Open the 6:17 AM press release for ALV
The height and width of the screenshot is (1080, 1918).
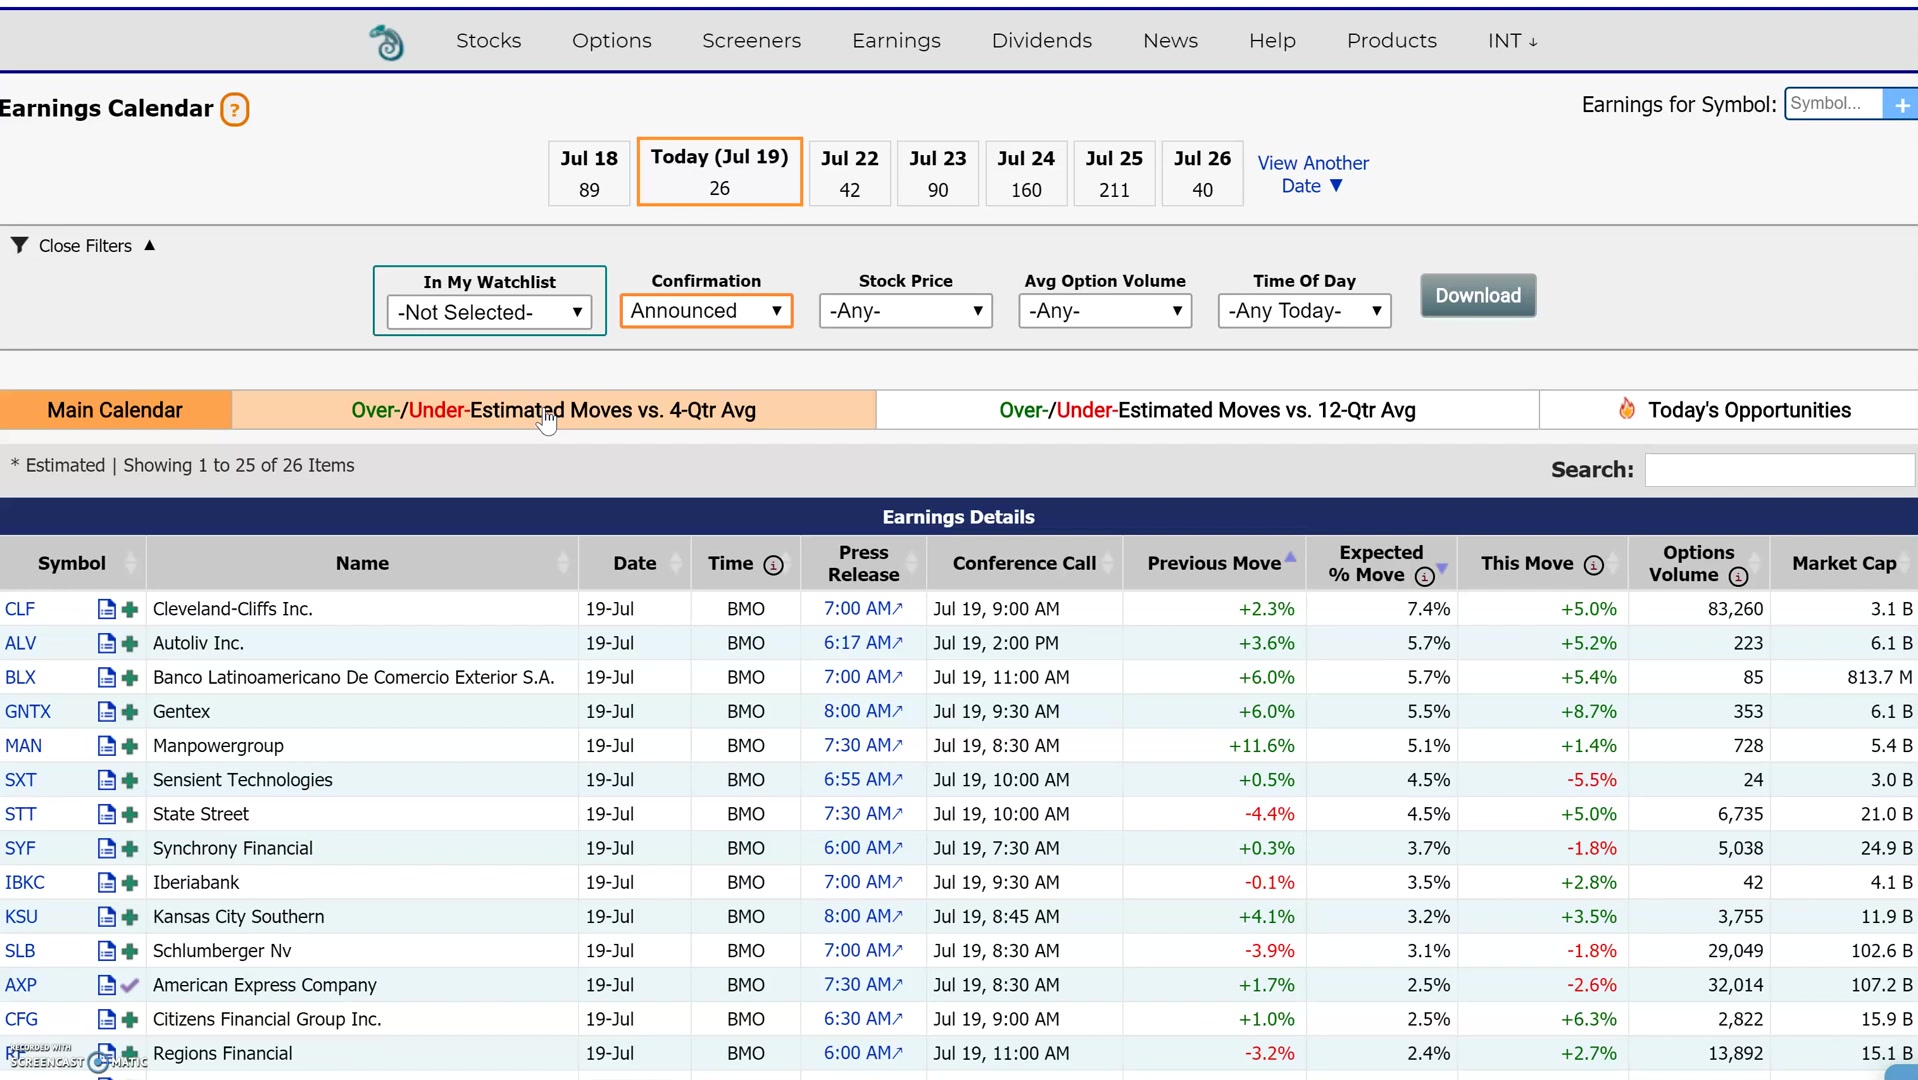coord(863,643)
